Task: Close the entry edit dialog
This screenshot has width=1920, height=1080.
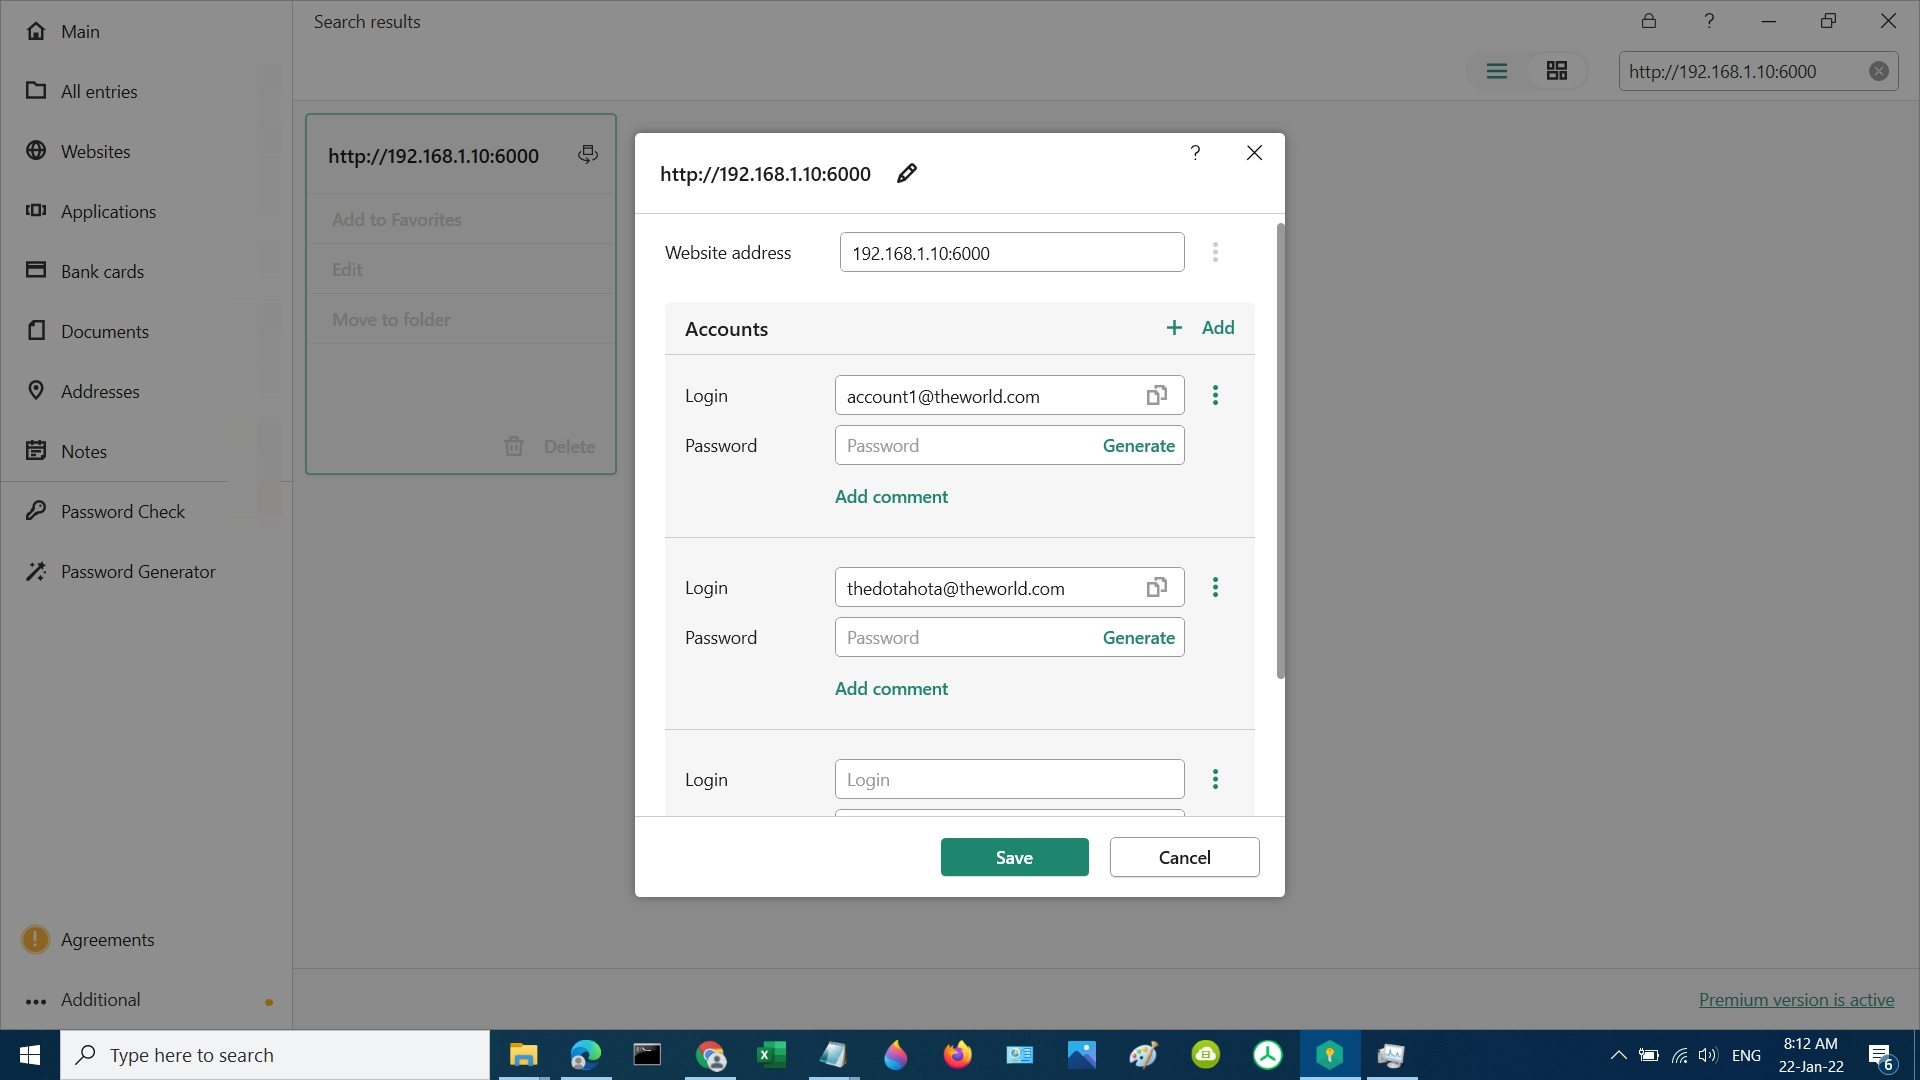Action: coord(1254,152)
